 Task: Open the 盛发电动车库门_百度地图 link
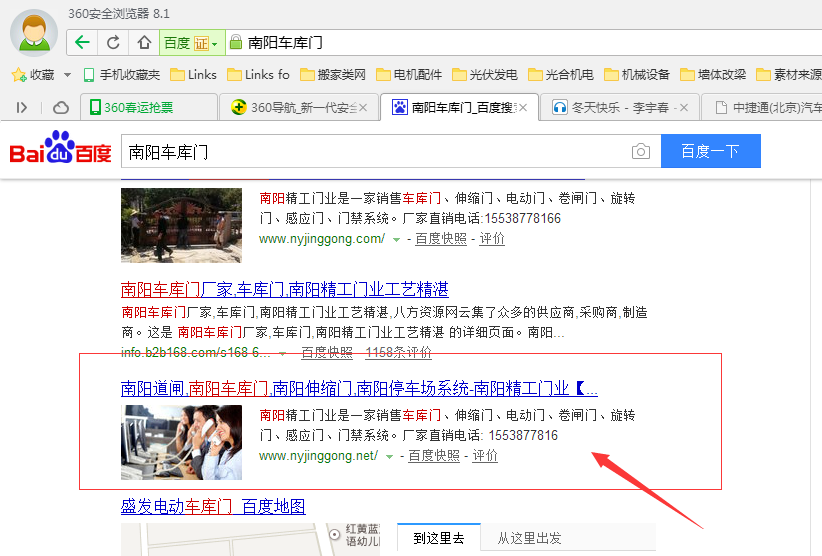[213, 507]
